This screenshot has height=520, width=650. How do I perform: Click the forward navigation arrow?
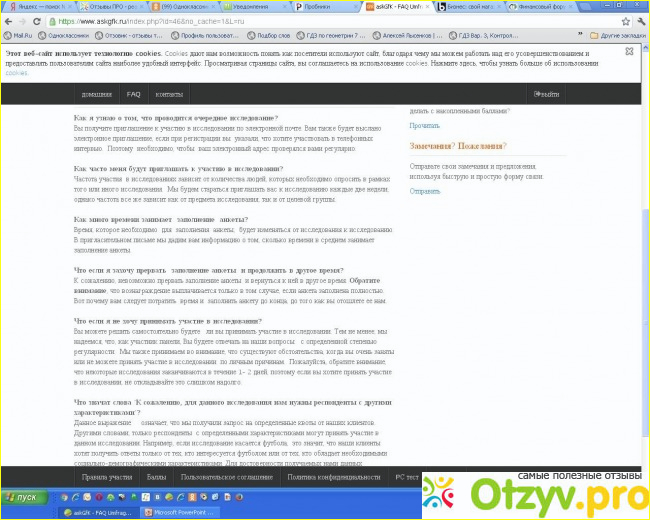coord(24,20)
